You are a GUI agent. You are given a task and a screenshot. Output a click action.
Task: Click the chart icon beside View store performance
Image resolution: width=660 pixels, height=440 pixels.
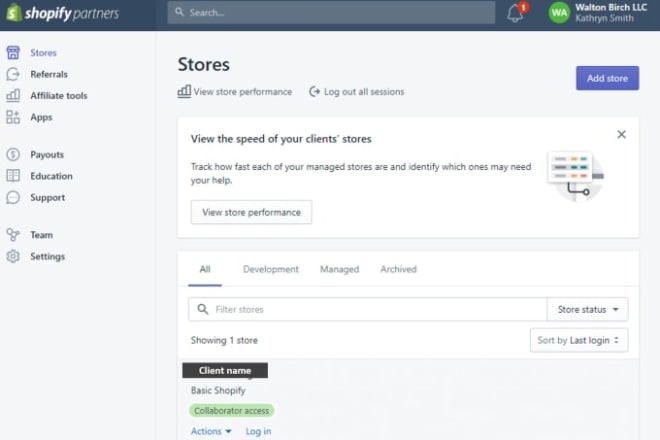[x=184, y=91]
